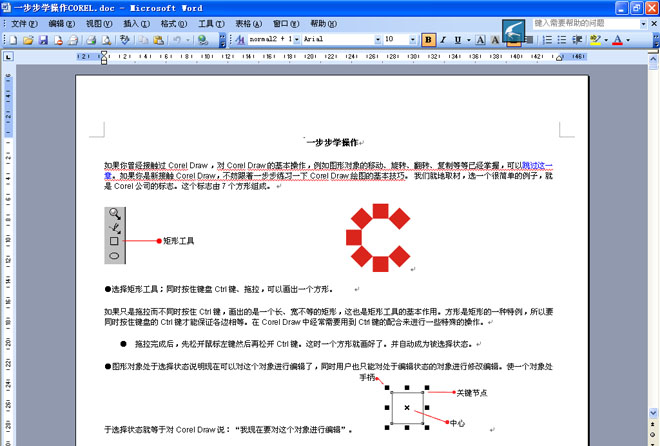Open a file with the Open folder icon
Image resolution: width=660 pixels, height=446 pixels.
[x=28, y=40]
